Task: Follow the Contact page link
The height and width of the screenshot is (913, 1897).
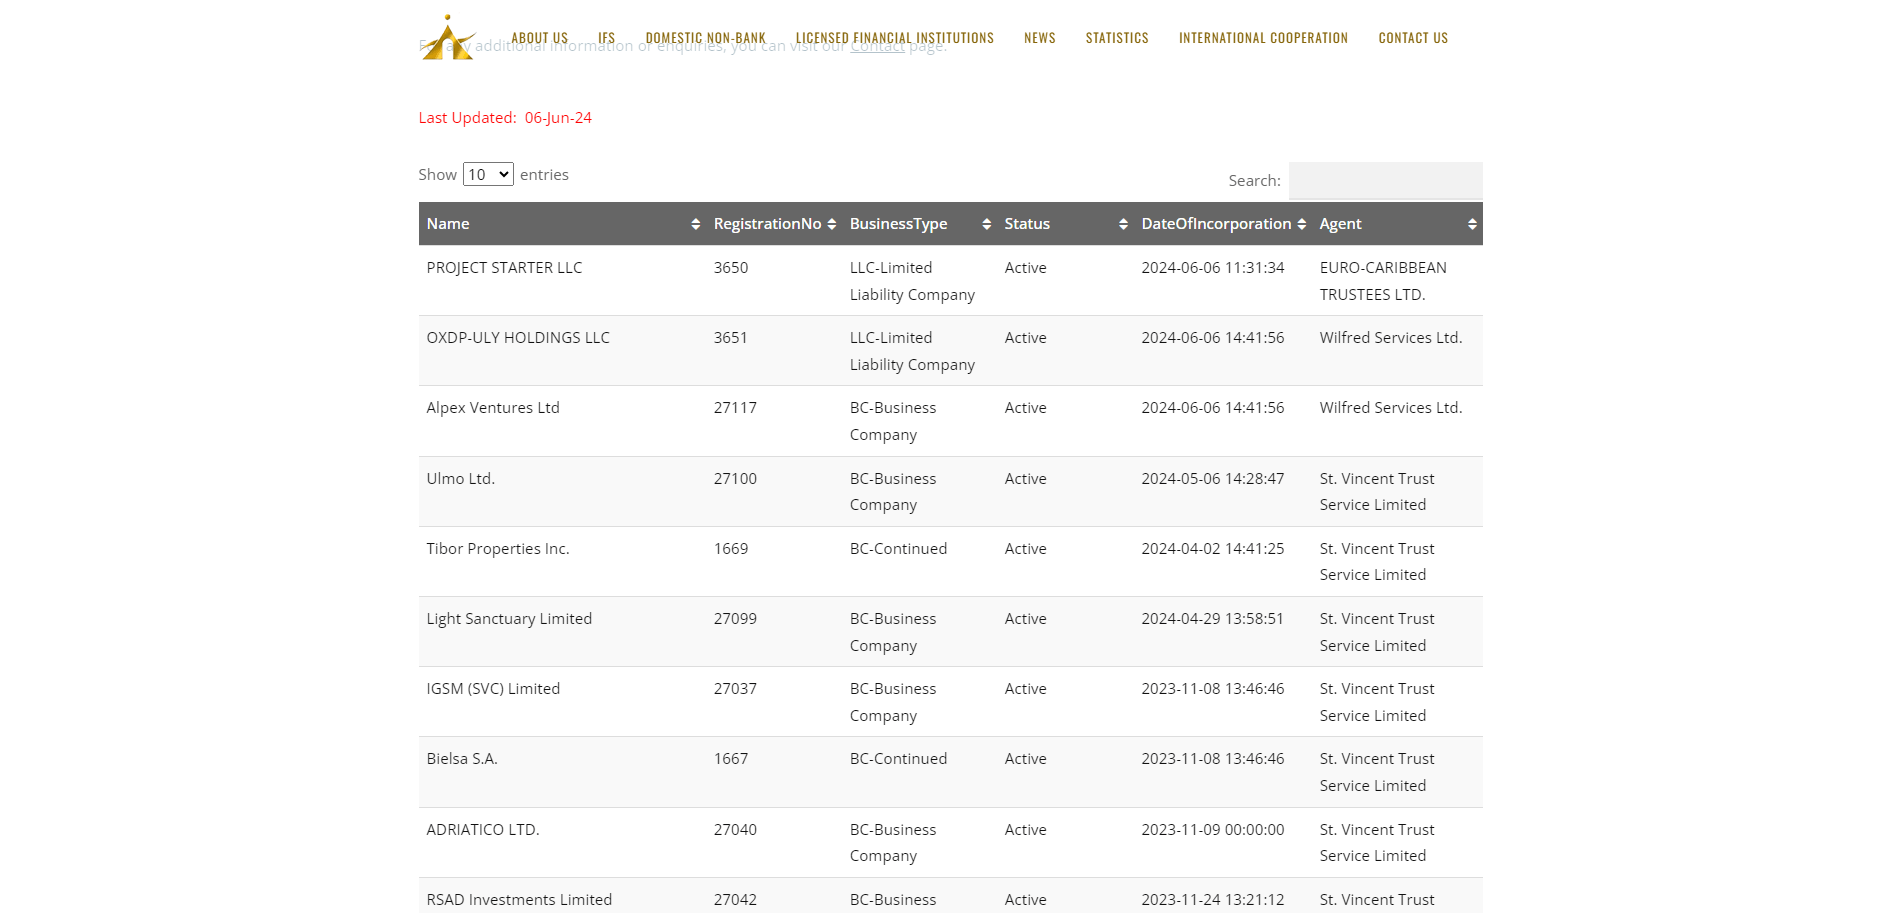Action: (877, 46)
